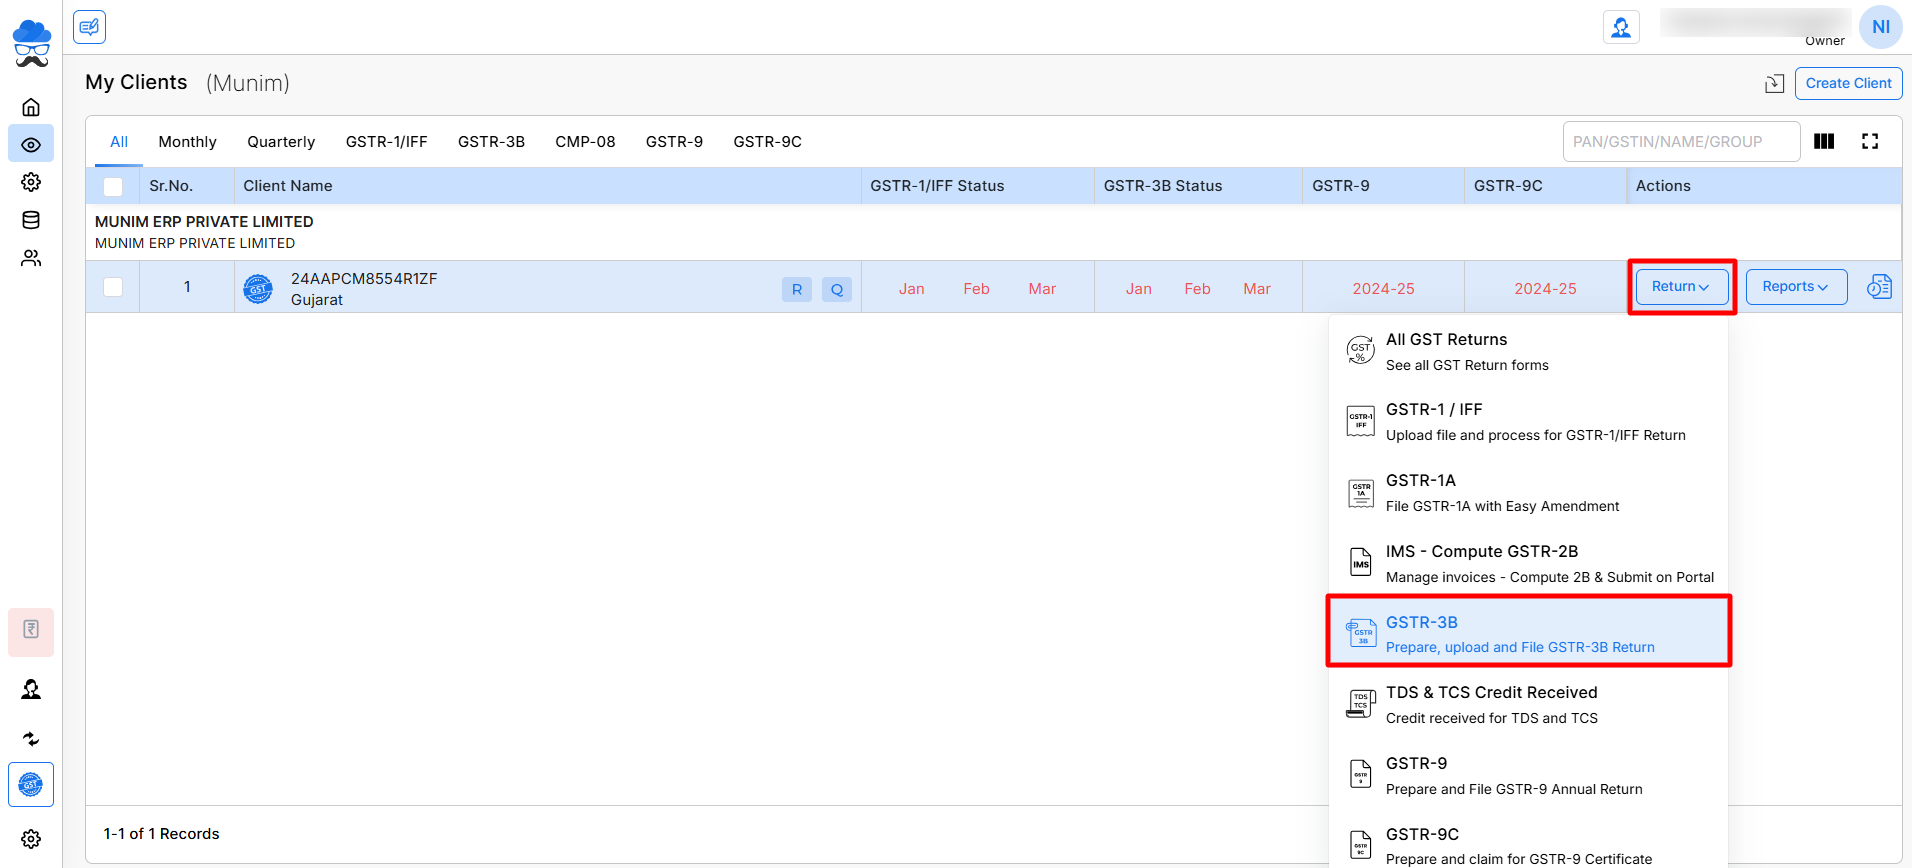Tick the select-all checkbox in the table header
1912x868 pixels.
click(113, 186)
